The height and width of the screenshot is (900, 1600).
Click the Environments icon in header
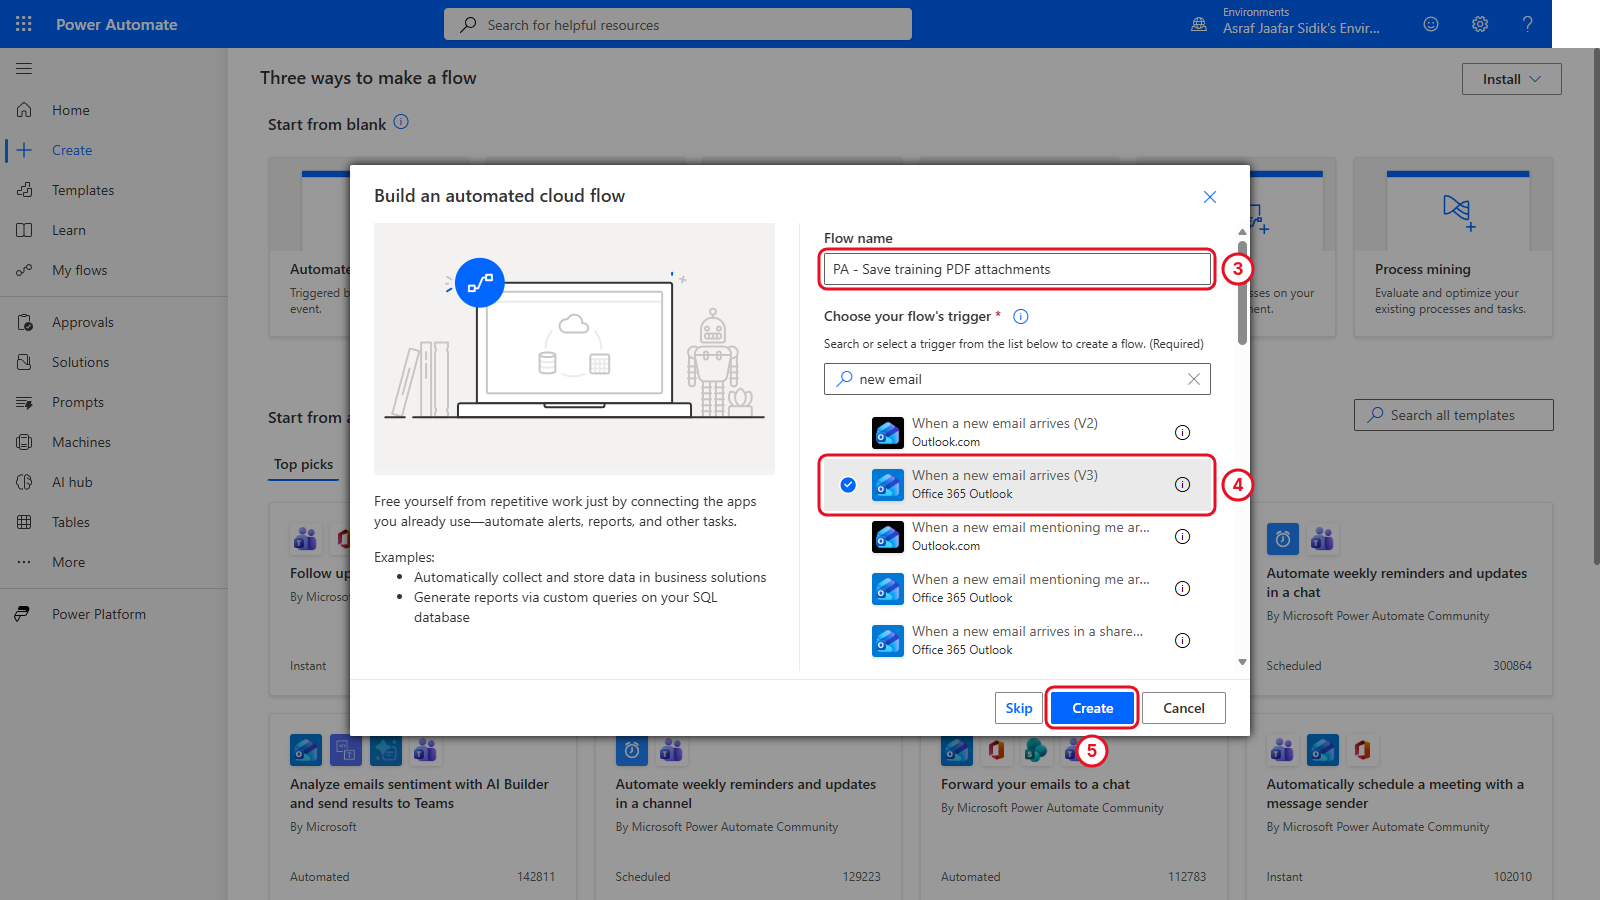1199,24
